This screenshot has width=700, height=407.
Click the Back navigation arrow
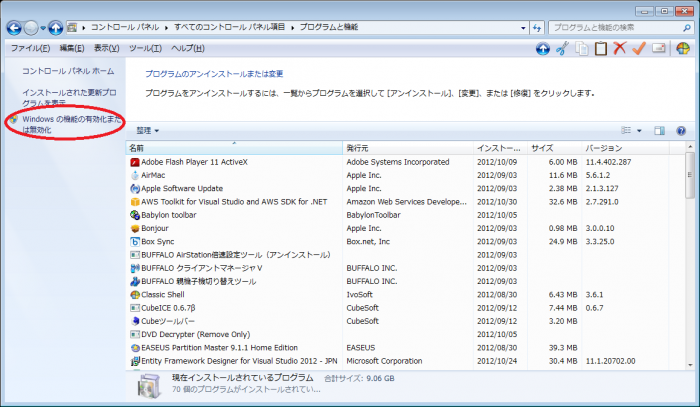[x=14, y=28]
